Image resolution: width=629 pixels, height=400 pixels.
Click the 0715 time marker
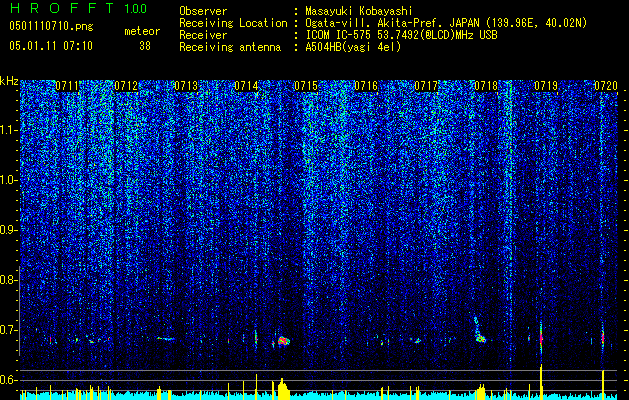point(306,86)
